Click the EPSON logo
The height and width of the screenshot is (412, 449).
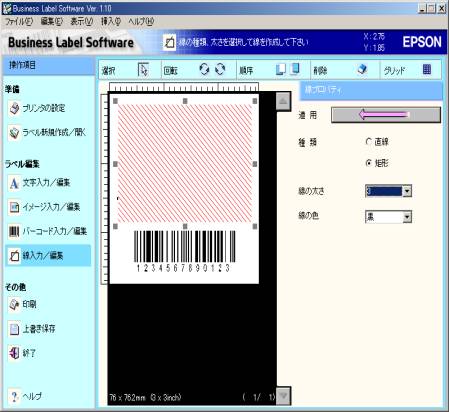click(422, 42)
